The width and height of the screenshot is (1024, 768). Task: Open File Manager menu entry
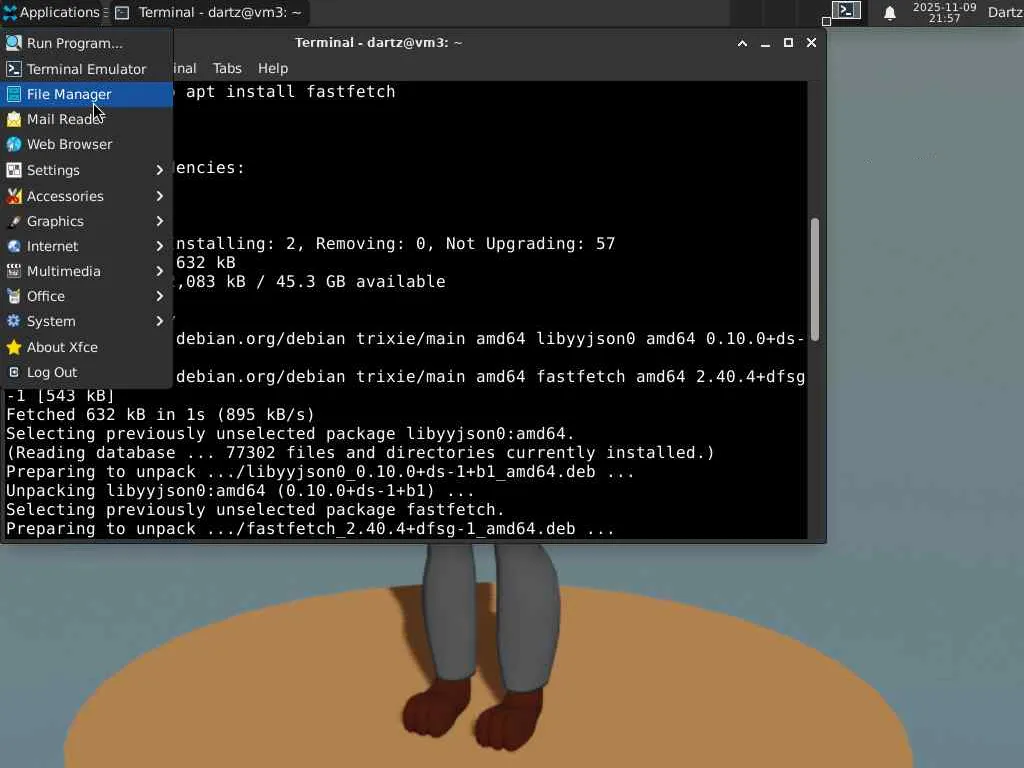86,94
